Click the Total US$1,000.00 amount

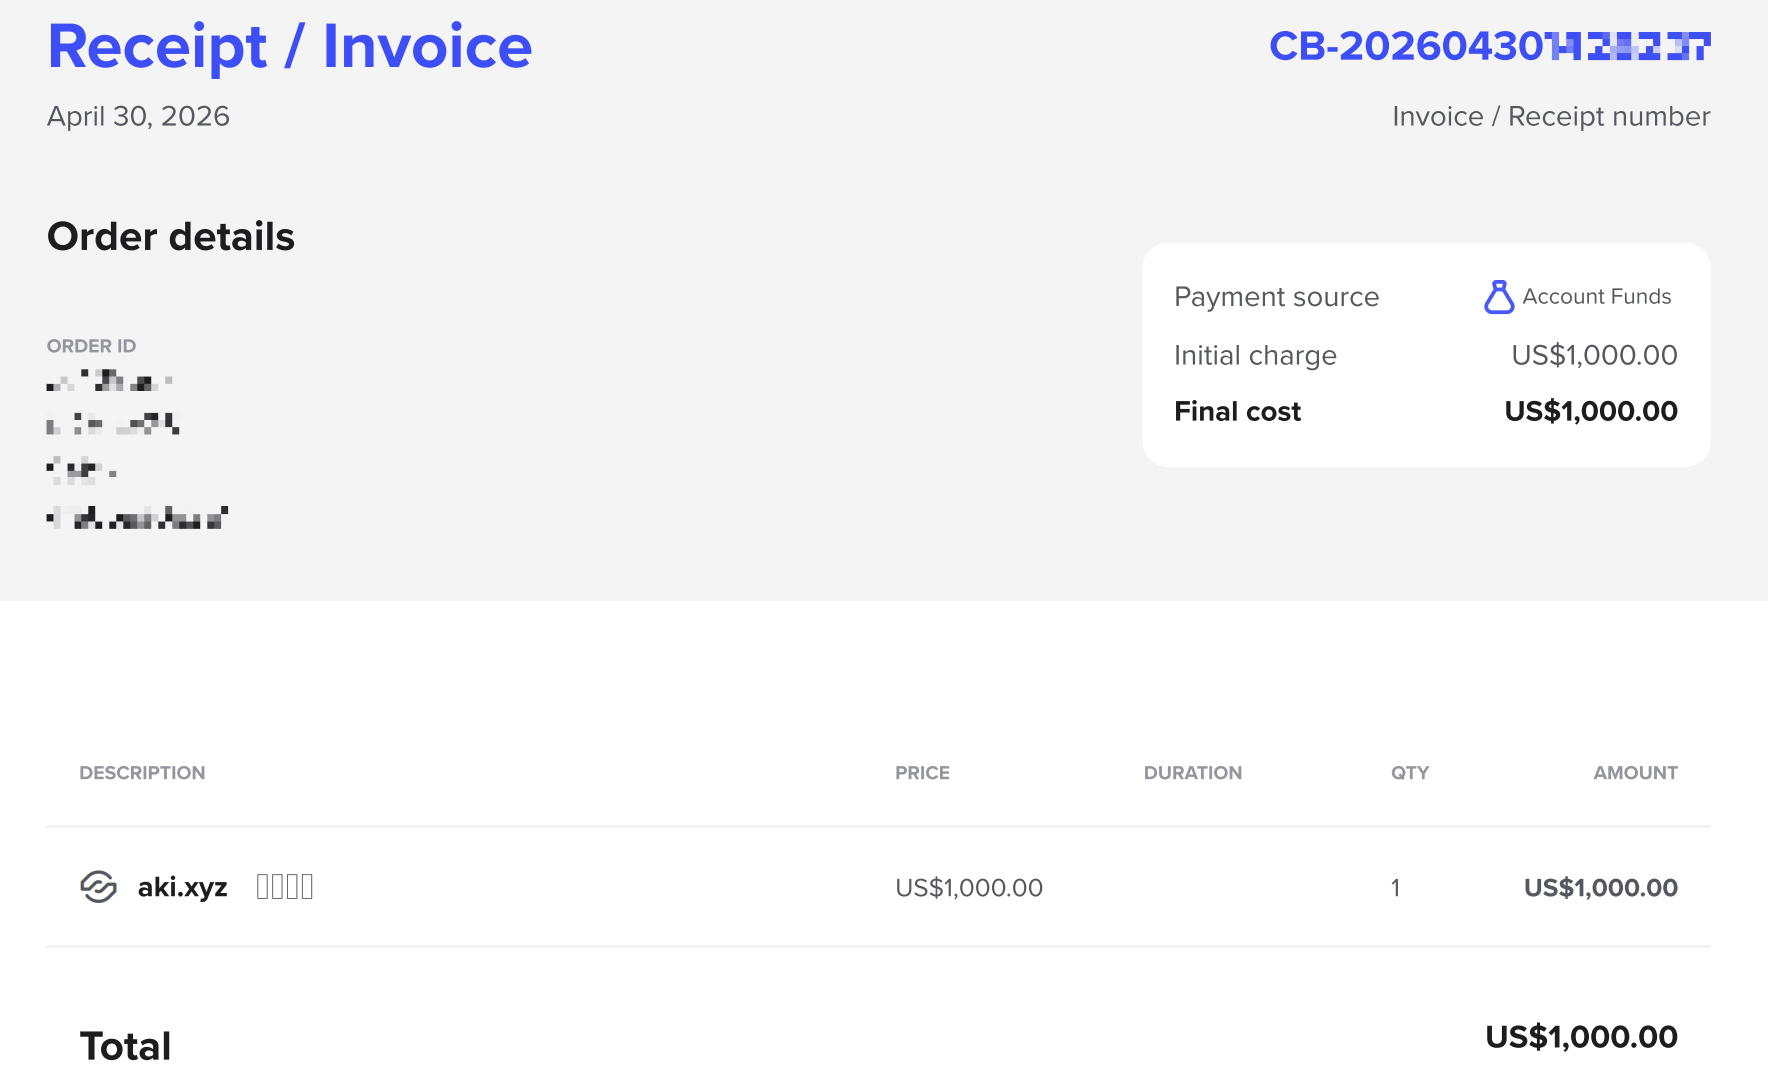pyautogui.click(x=1581, y=1037)
